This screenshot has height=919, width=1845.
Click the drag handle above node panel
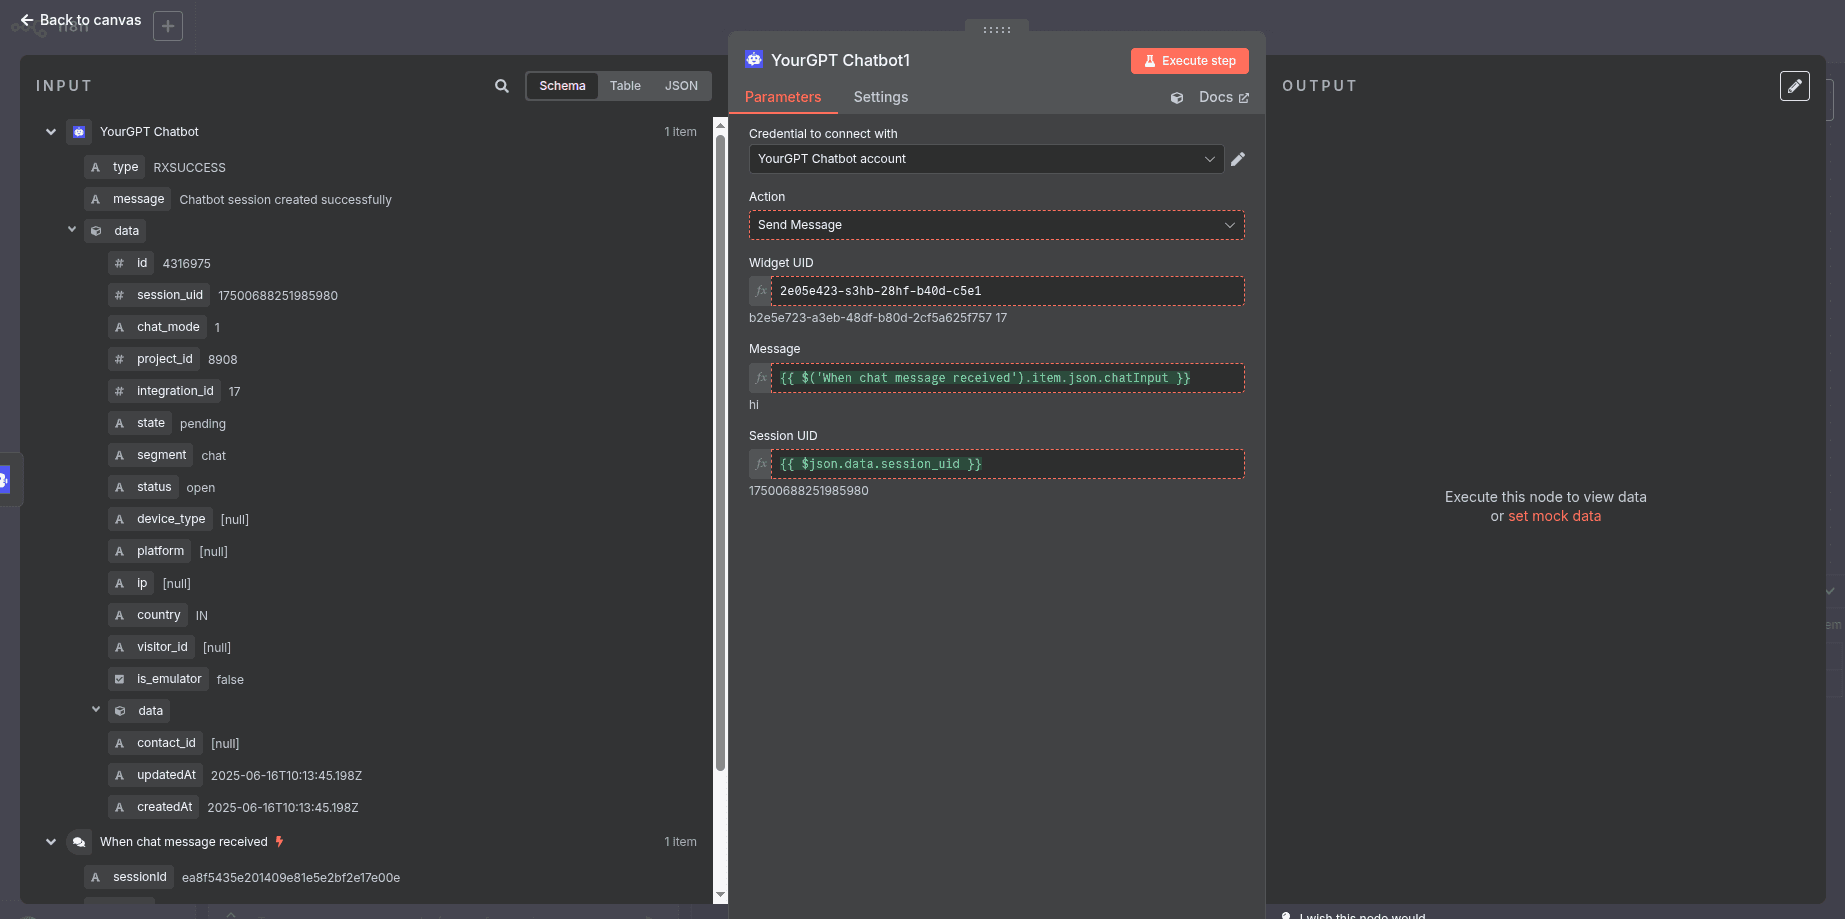tap(996, 29)
